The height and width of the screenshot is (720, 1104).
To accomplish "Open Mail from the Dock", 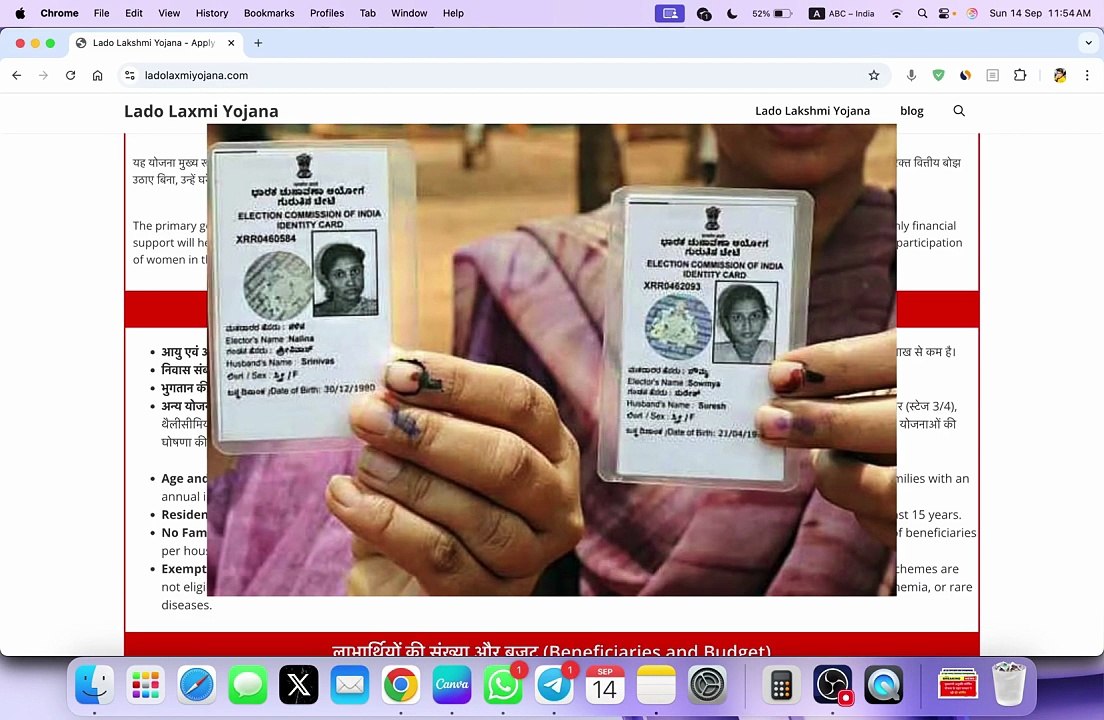I will (350, 684).
